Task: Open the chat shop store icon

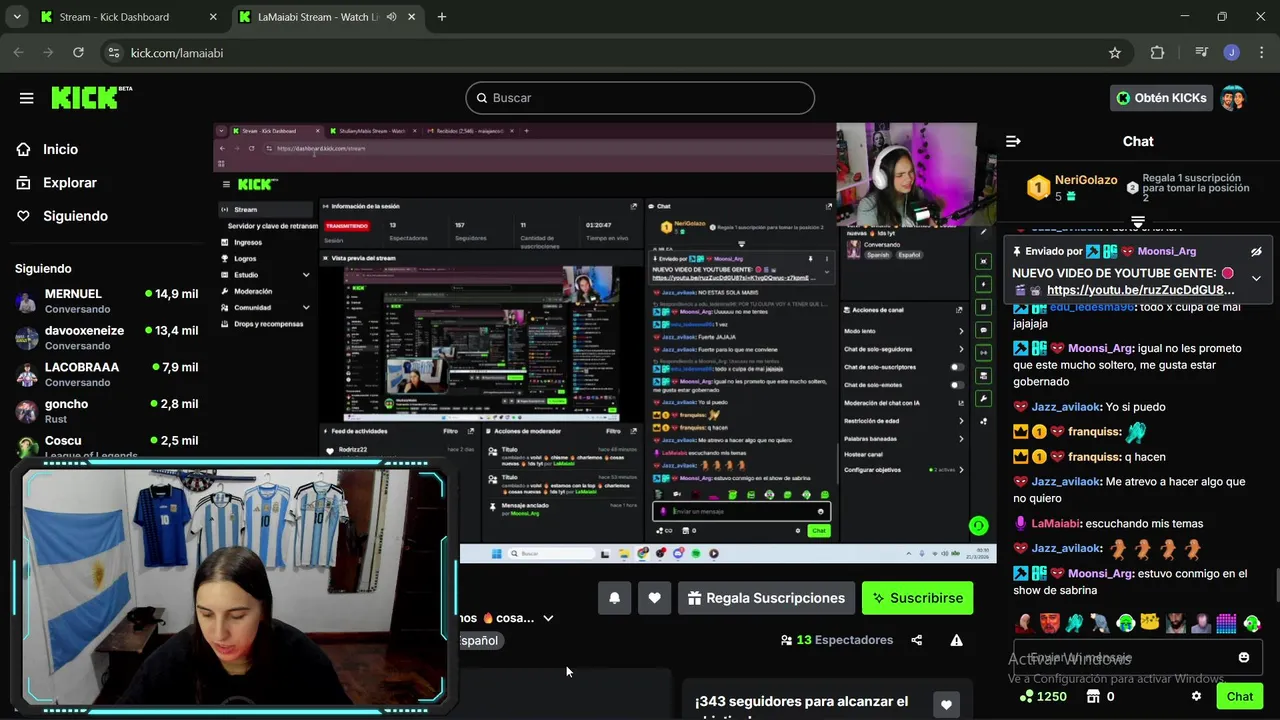Action: pos(1093,696)
